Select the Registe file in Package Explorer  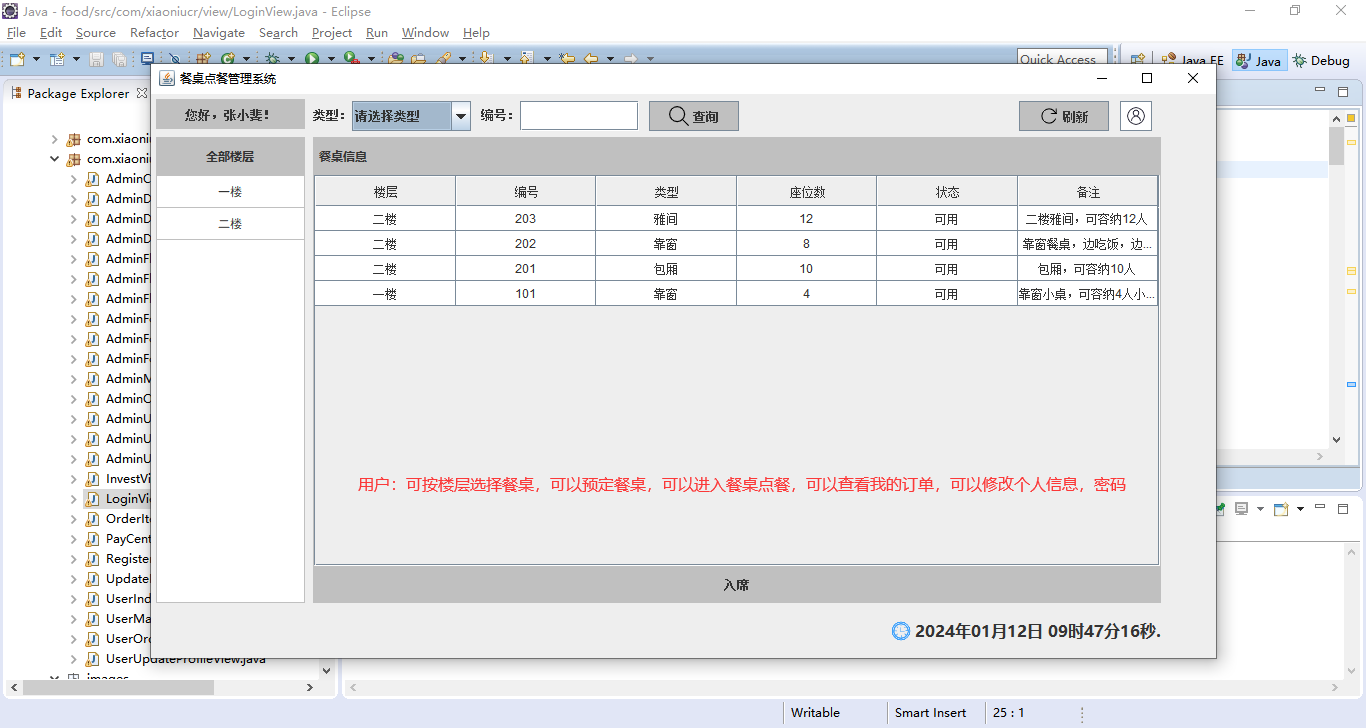118,559
